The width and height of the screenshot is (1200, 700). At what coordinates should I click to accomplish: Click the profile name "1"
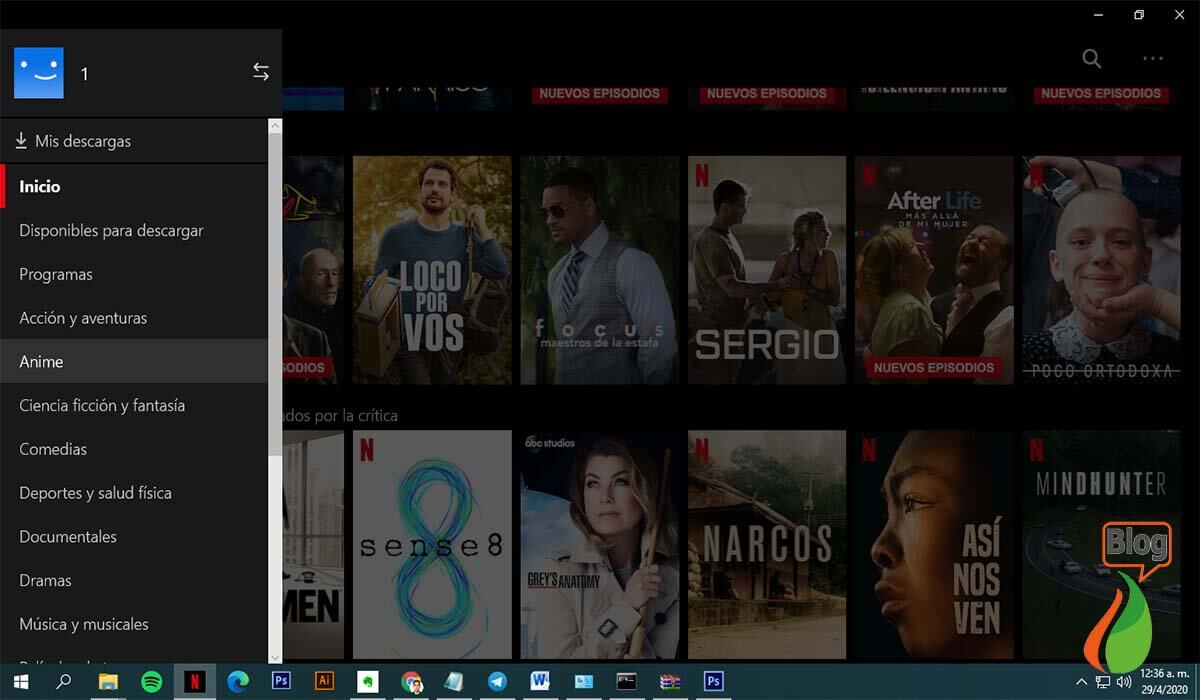pos(85,74)
